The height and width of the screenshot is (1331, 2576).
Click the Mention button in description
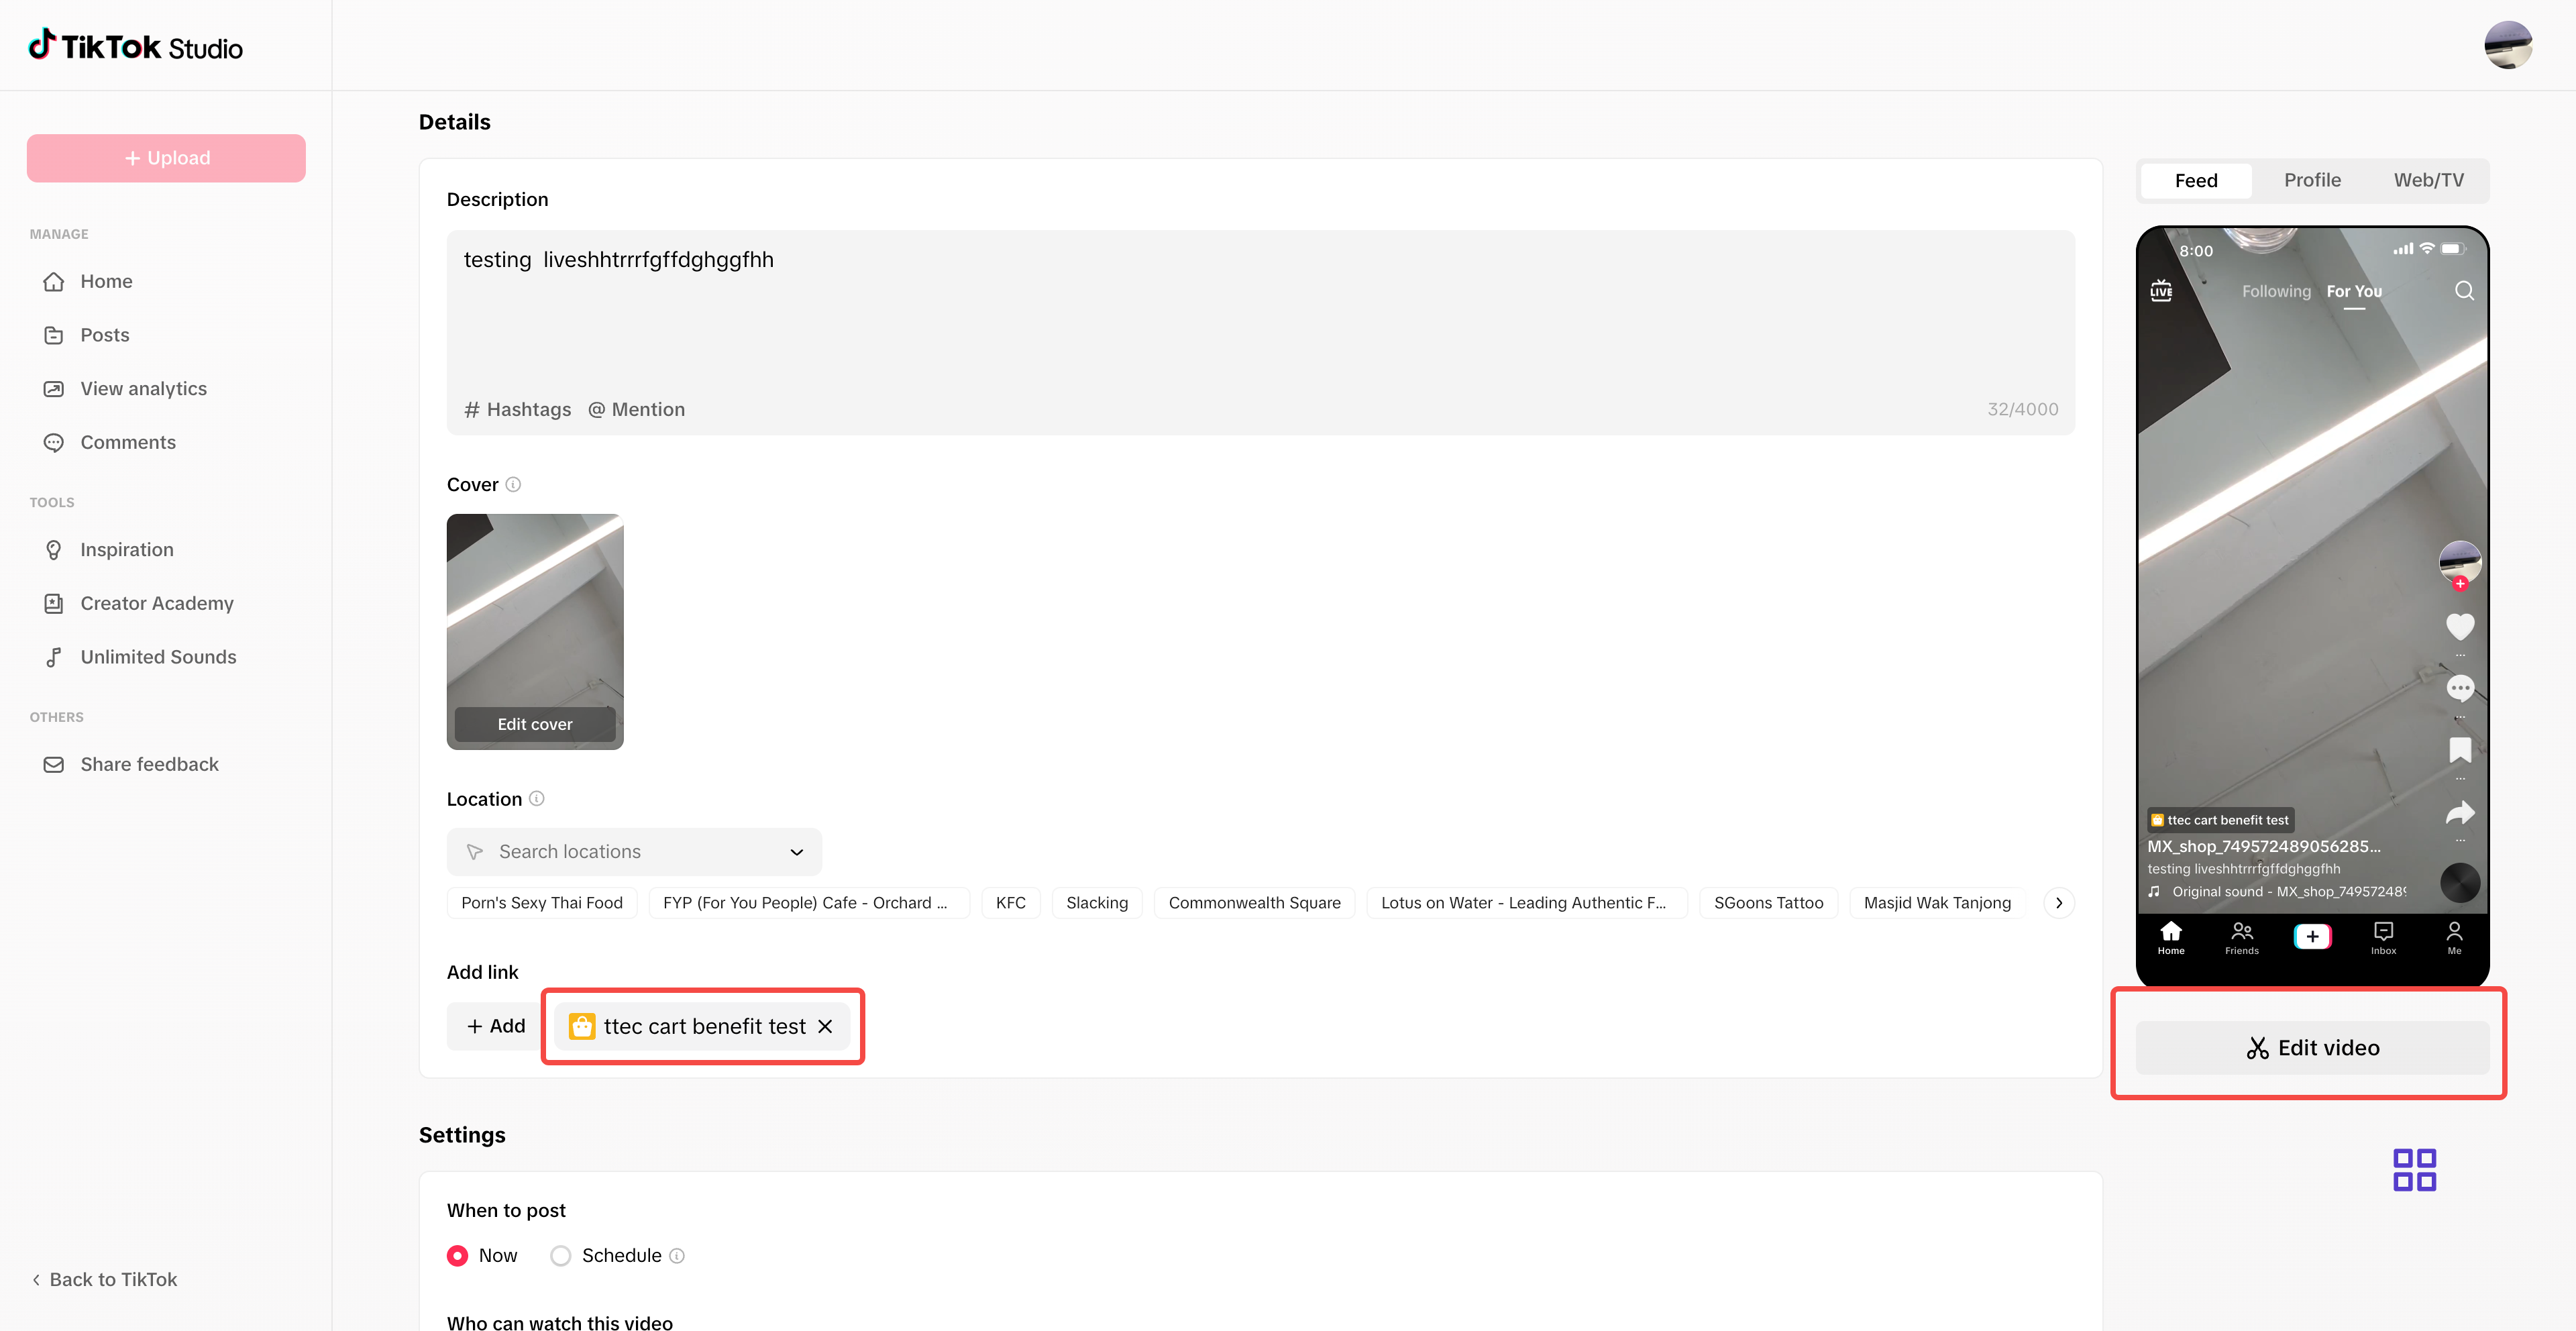pos(637,409)
